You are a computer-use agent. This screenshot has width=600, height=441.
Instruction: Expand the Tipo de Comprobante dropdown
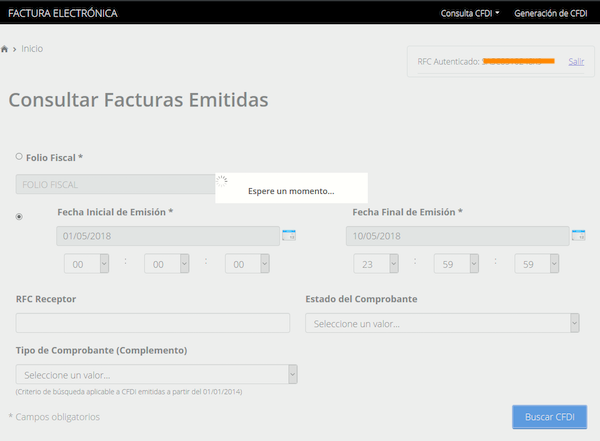pyautogui.click(x=157, y=374)
